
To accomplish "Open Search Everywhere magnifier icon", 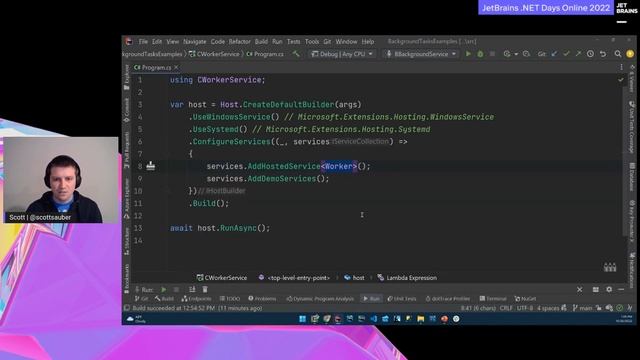I will click(x=618, y=54).
